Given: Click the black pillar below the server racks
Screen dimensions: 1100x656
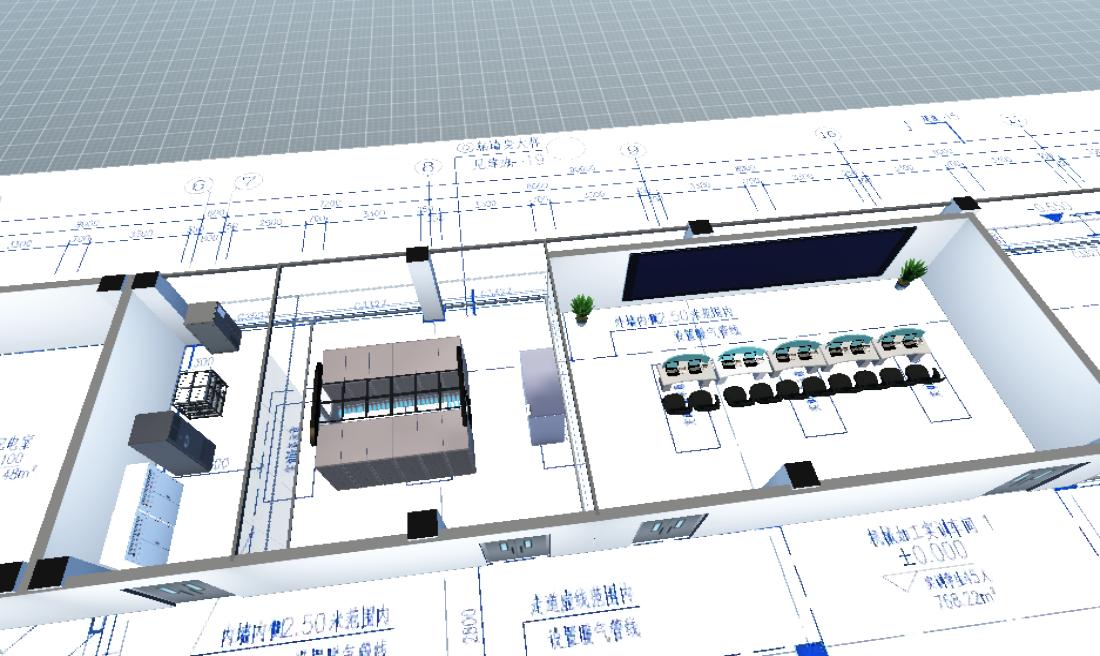Looking at the screenshot, I should click(x=423, y=523).
